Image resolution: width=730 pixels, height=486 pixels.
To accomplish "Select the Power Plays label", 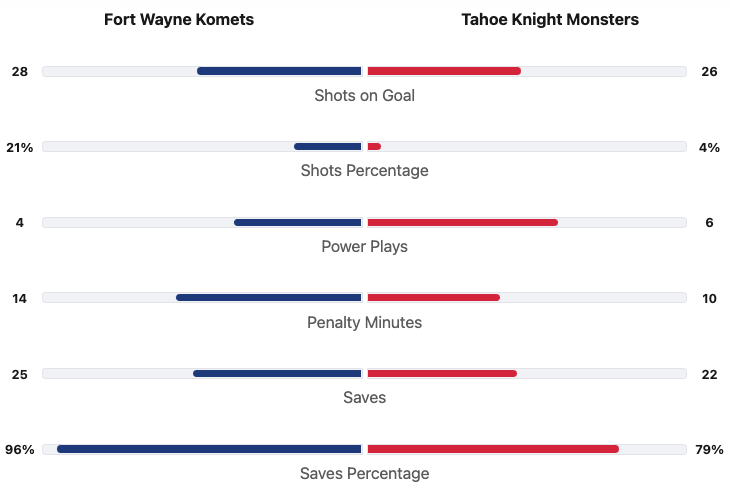I will point(364,246).
